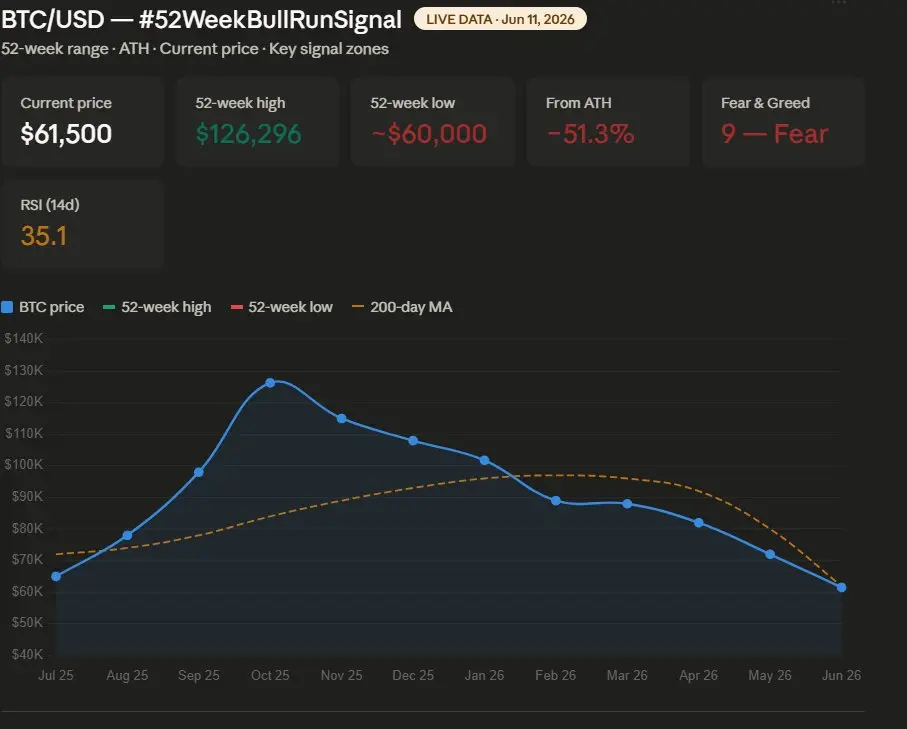Screen dimensions: 907x729
Task: Click the Feb 26 x-axis label
Action: pyautogui.click(x=555, y=675)
